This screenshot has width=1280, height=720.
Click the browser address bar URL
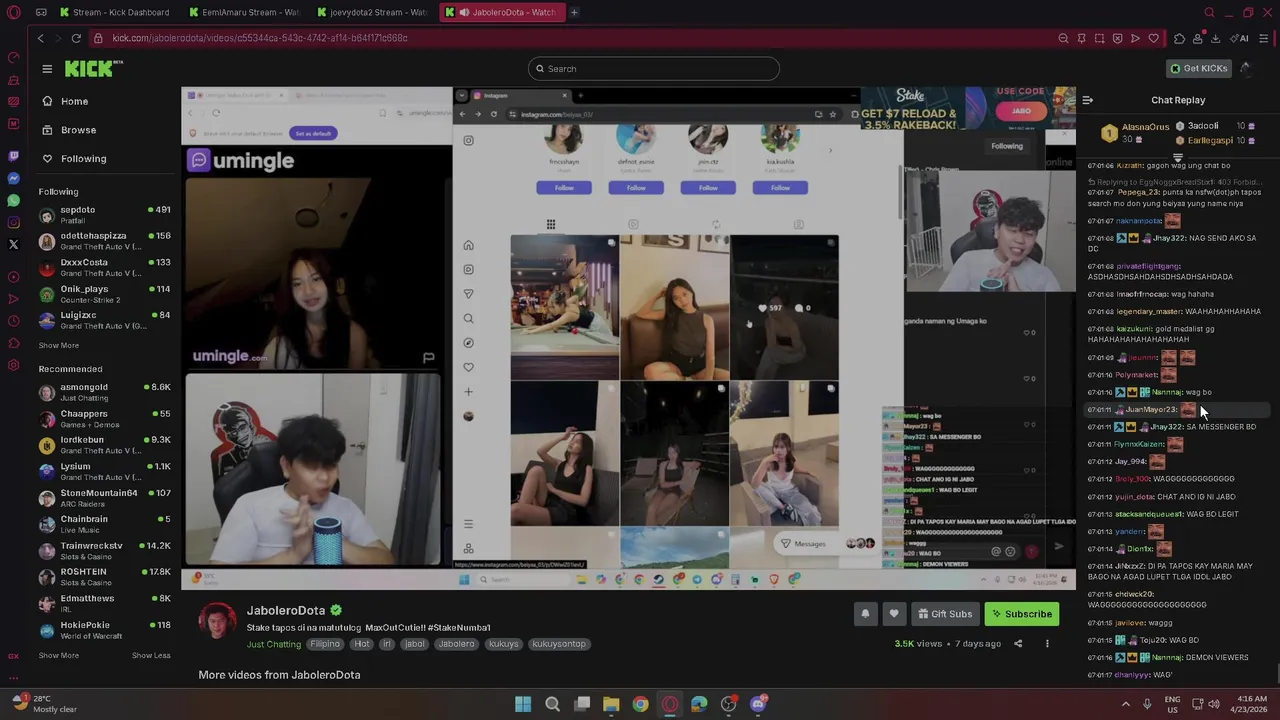(259, 38)
